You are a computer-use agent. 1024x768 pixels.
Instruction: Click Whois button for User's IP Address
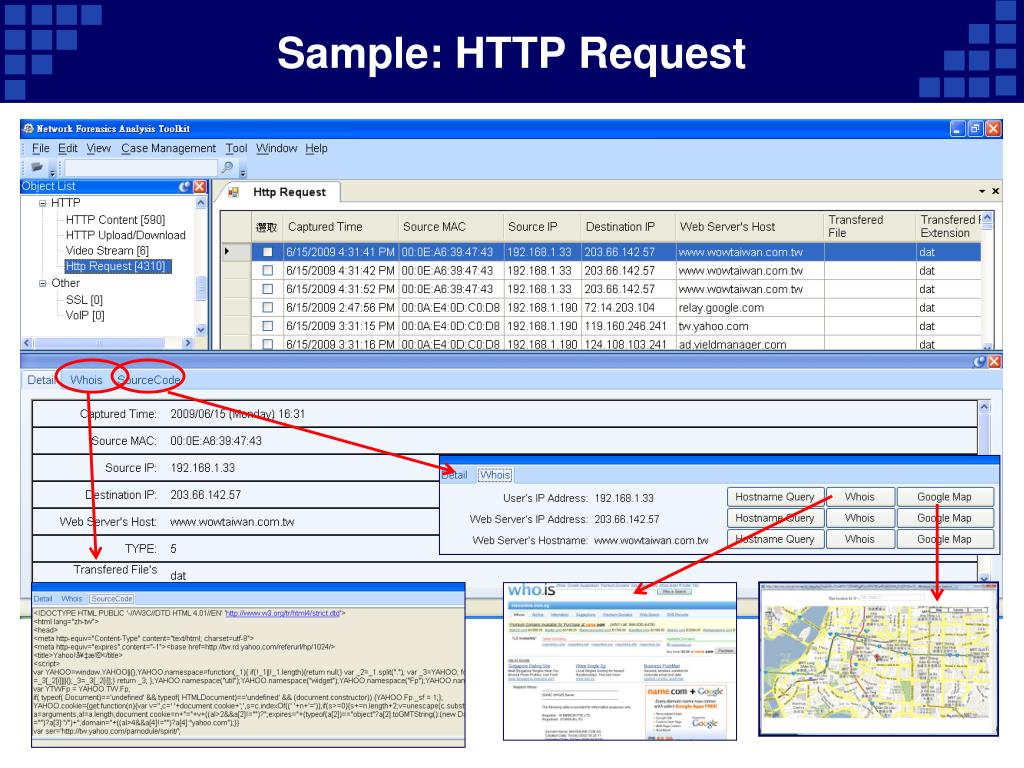pos(859,497)
